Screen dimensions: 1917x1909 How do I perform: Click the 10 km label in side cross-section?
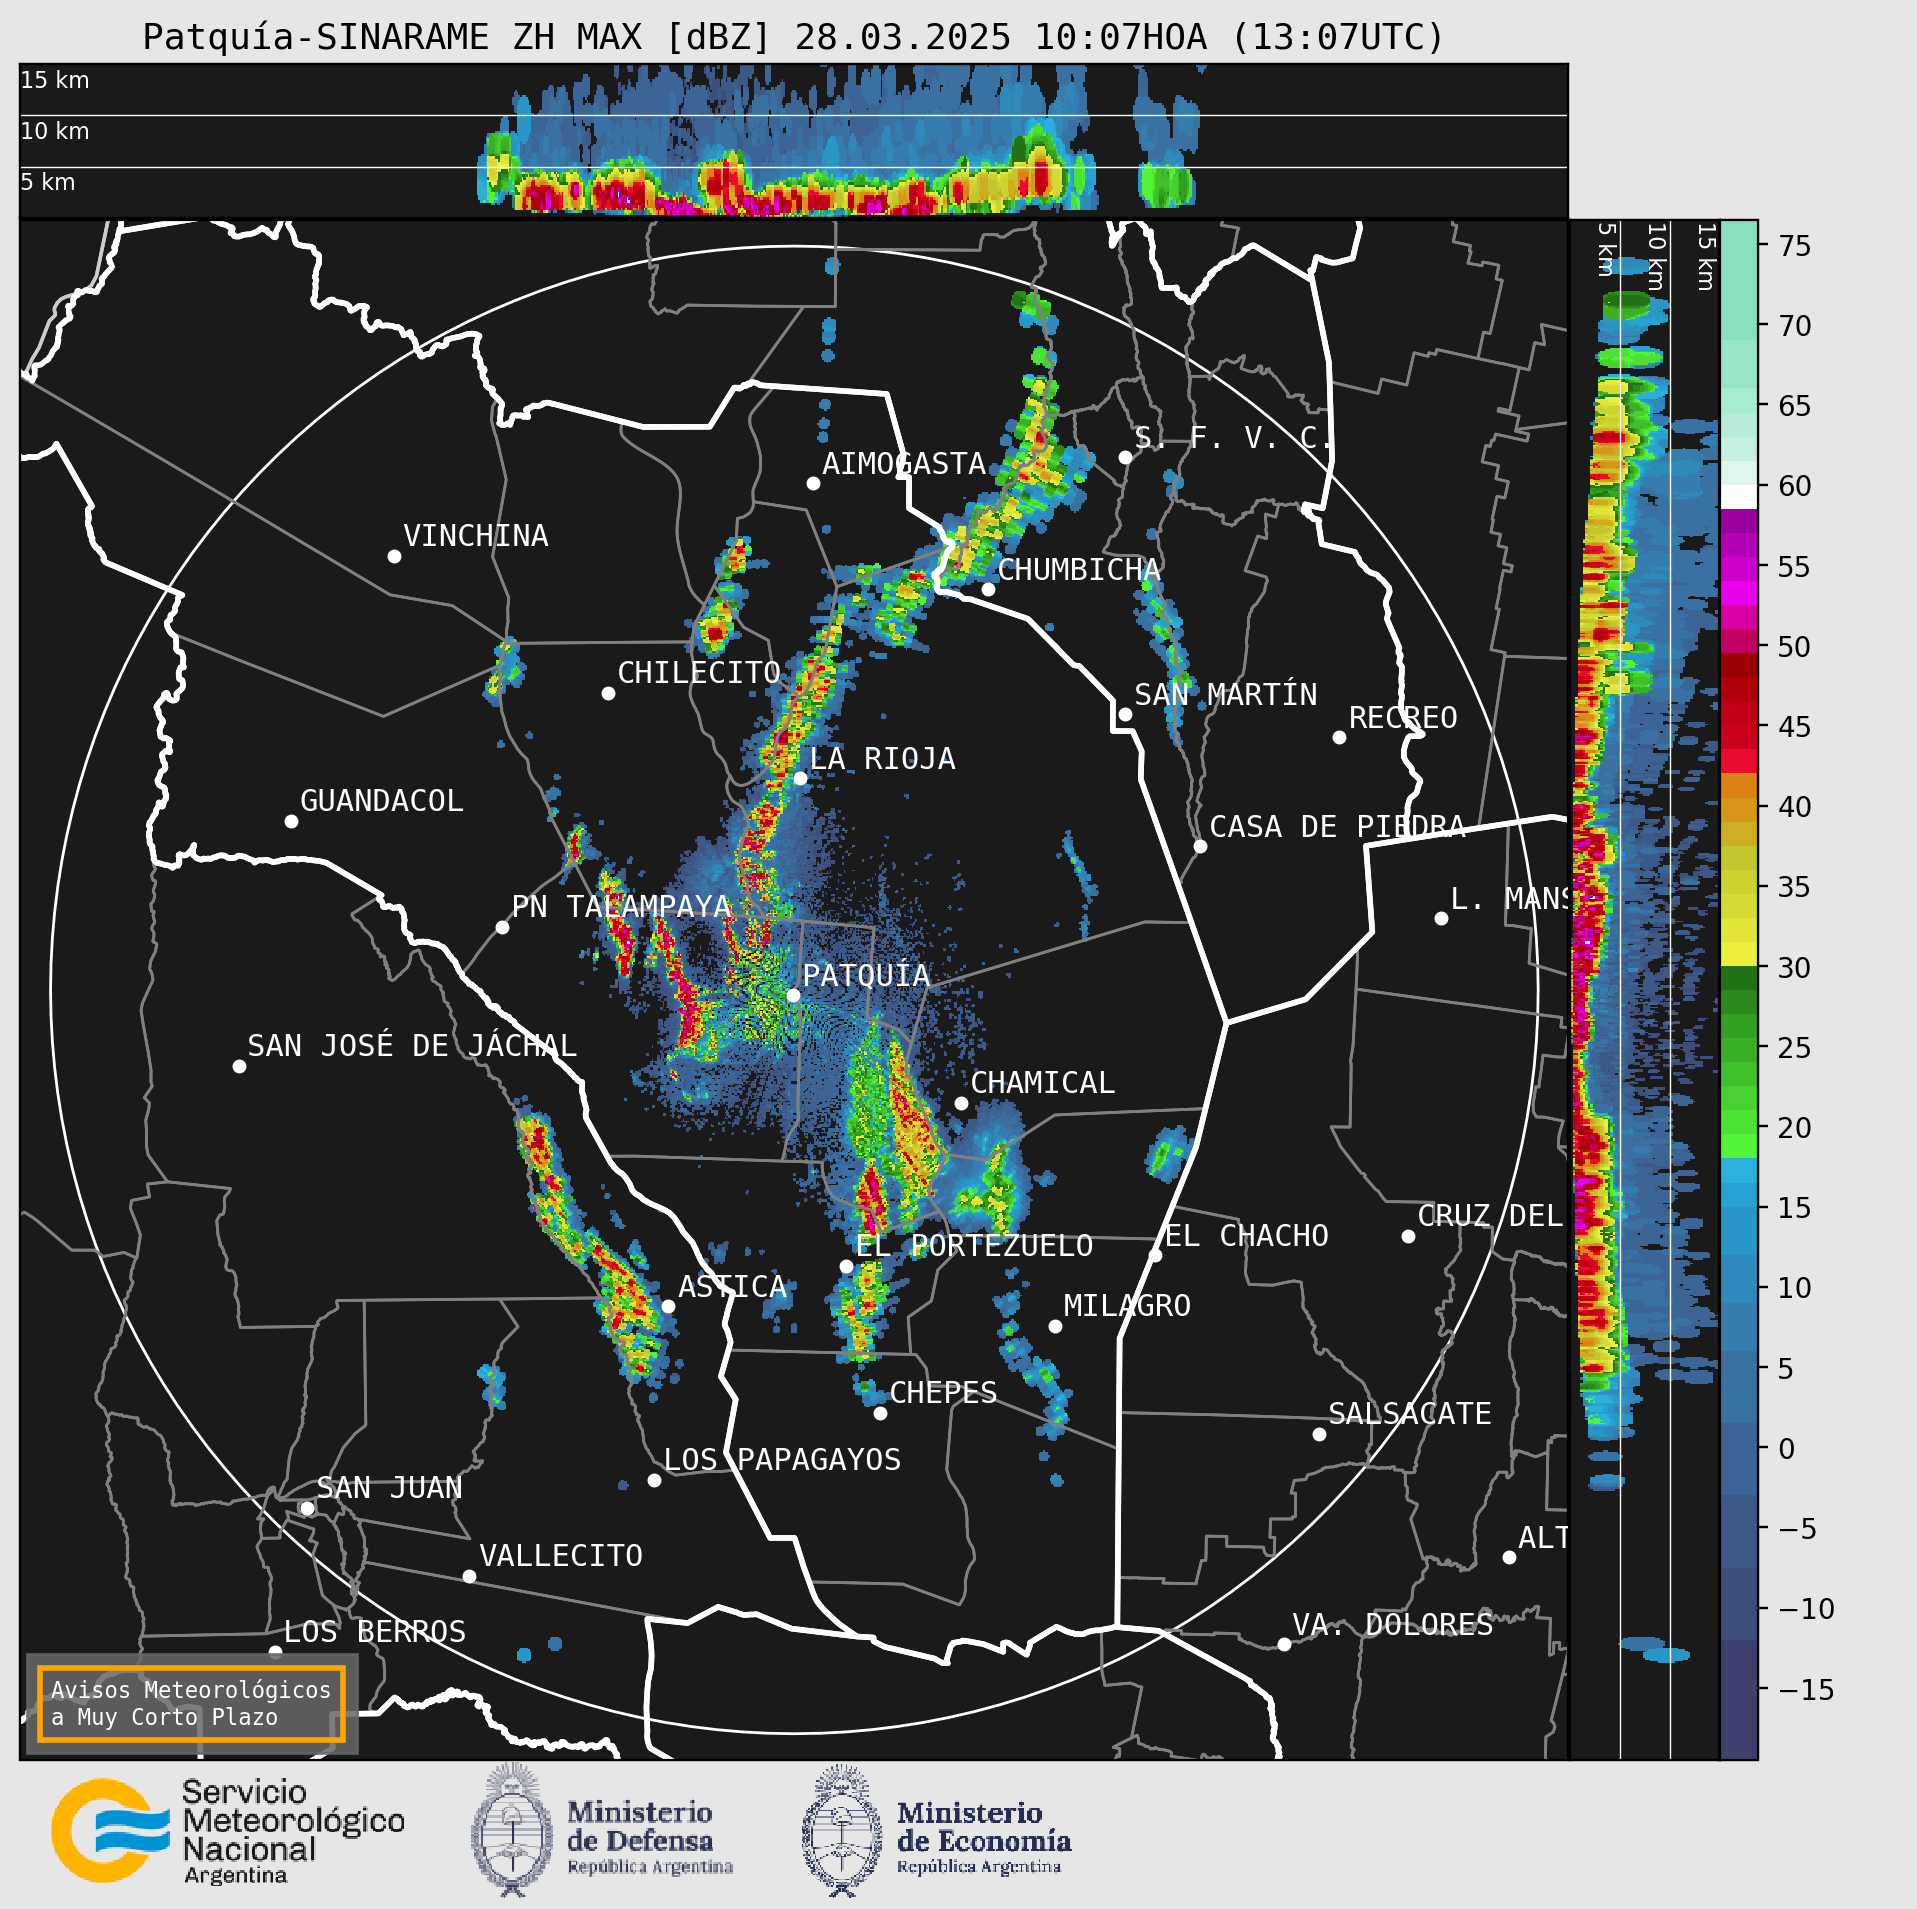[1656, 257]
